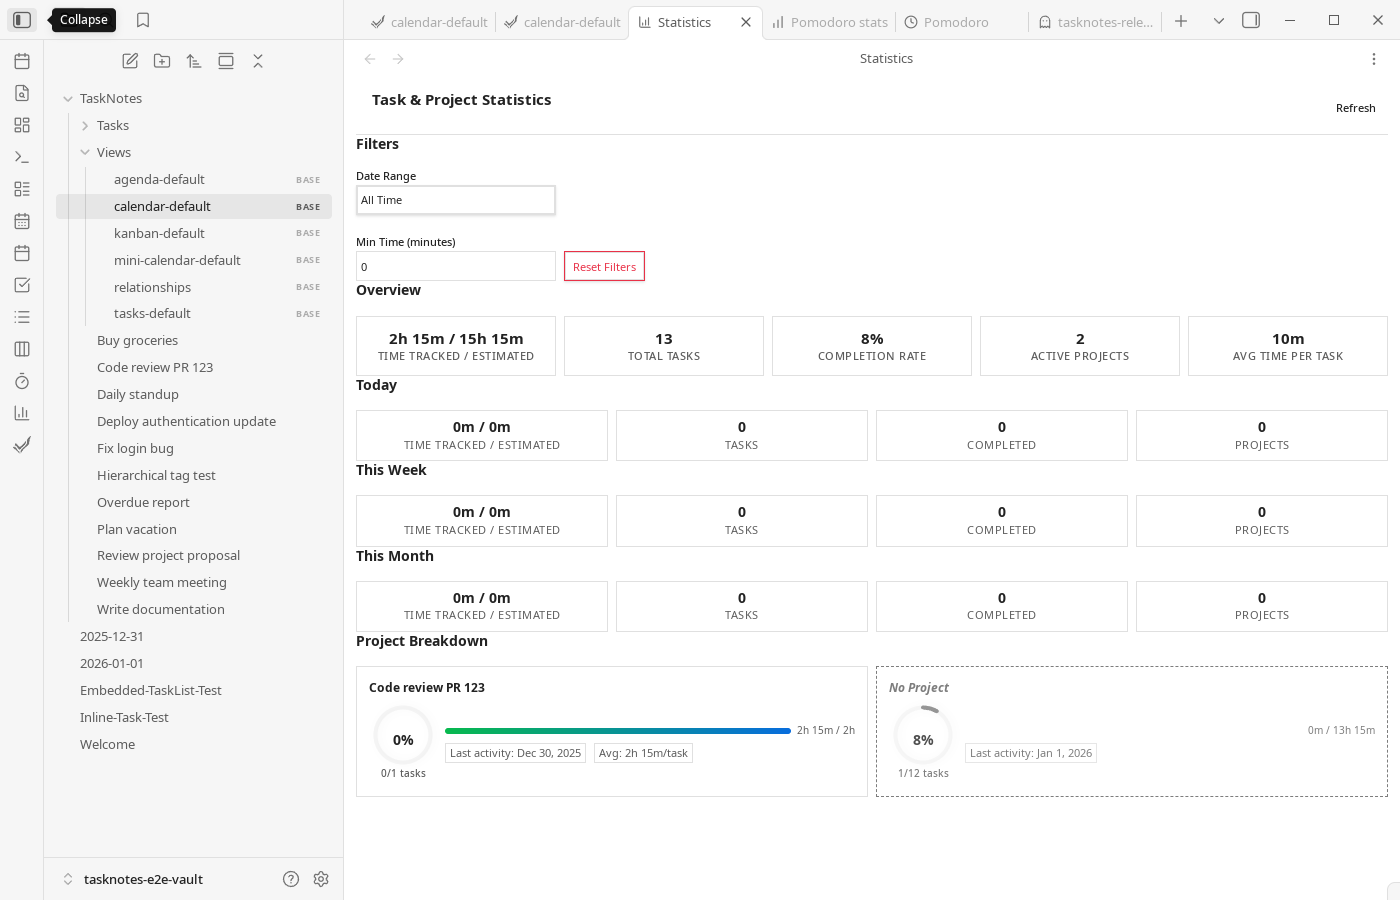1400x900 pixels.
Task: Open the Statistics tab options menu
Action: click(1374, 58)
